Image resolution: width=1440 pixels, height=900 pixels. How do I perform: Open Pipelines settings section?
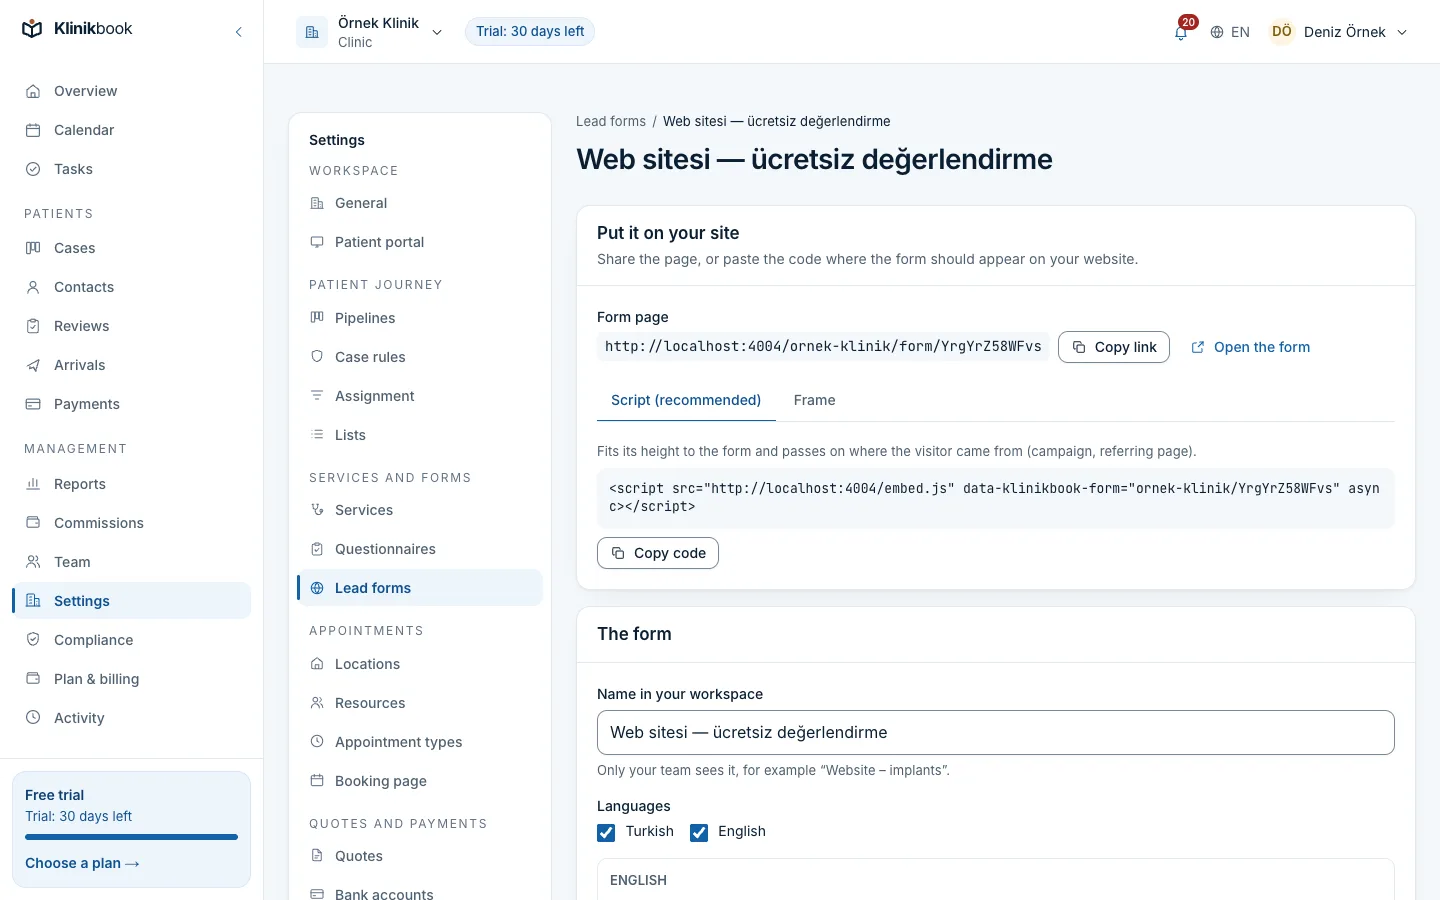420,318
